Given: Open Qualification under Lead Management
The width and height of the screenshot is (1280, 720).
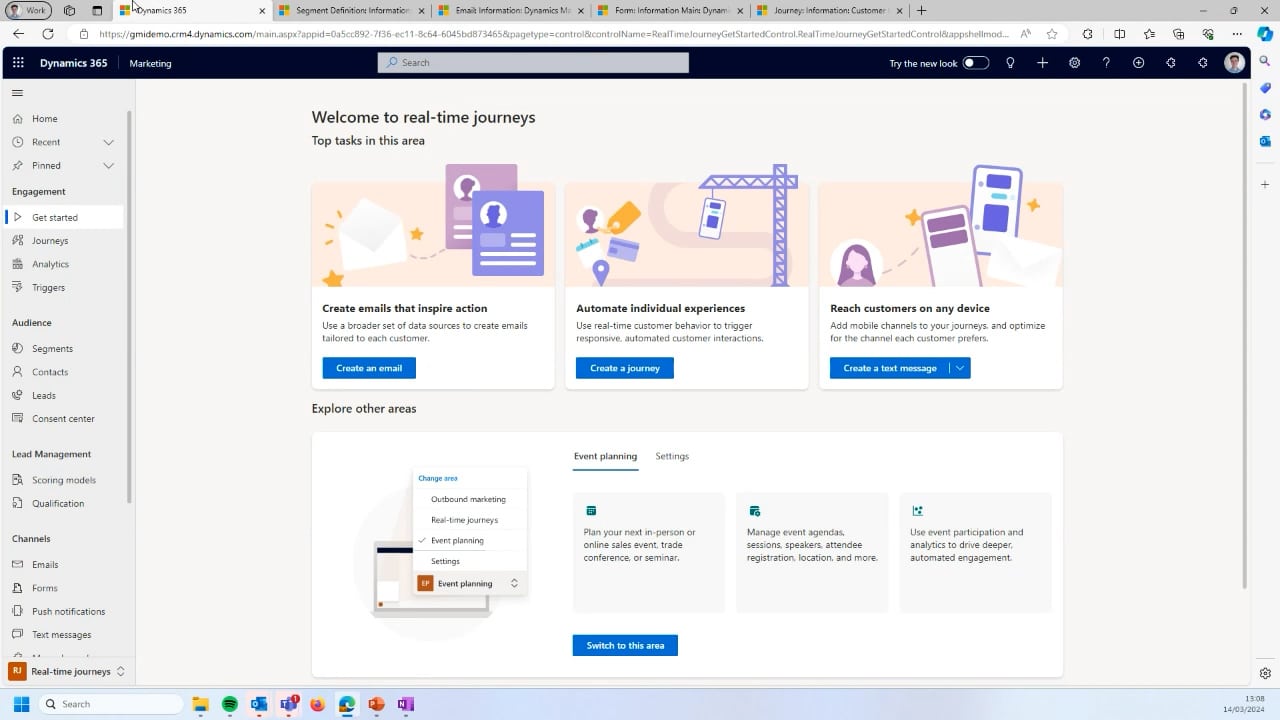Looking at the screenshot, I should pyautogui.click(x=58, y=503).
